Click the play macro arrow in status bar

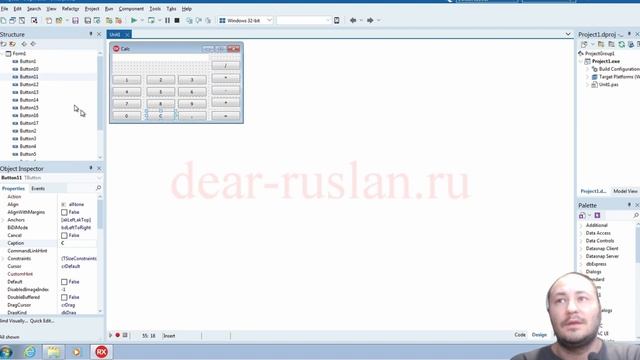(110, 335)
